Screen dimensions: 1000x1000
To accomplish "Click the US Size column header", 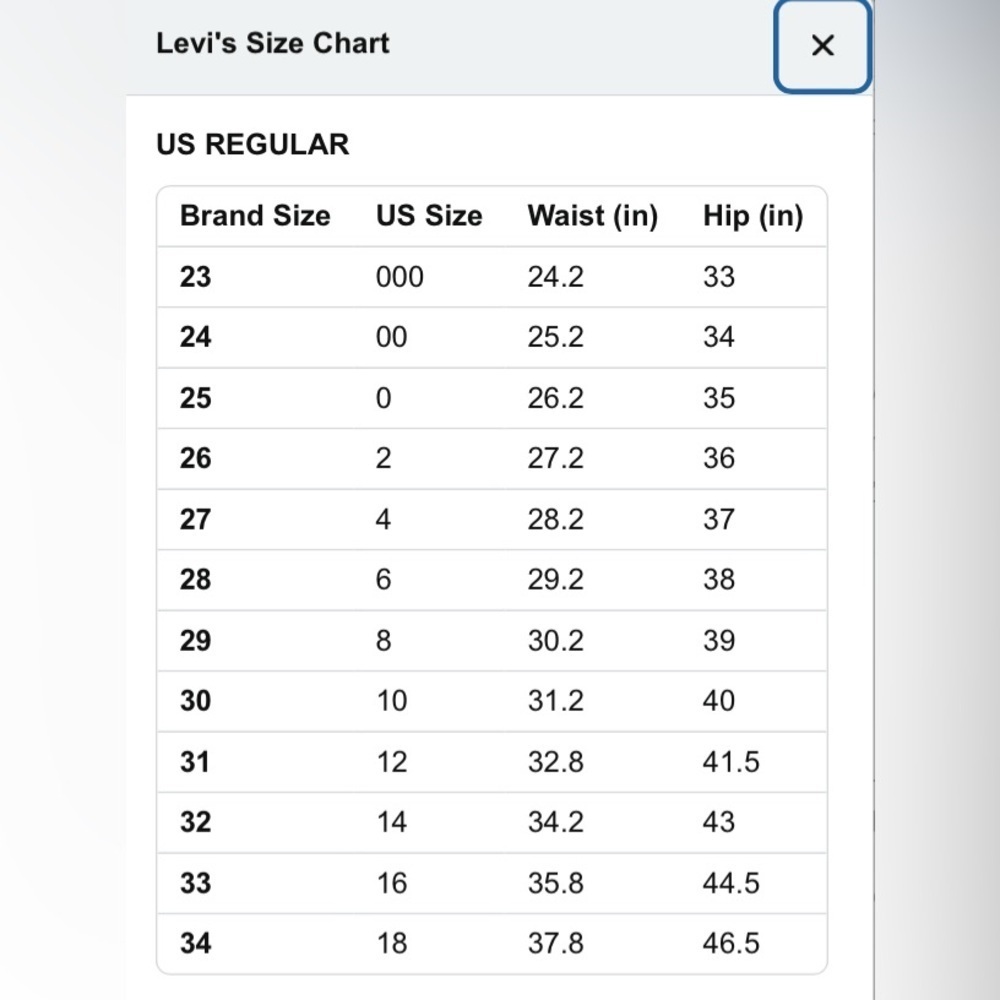I will [429, 216].
